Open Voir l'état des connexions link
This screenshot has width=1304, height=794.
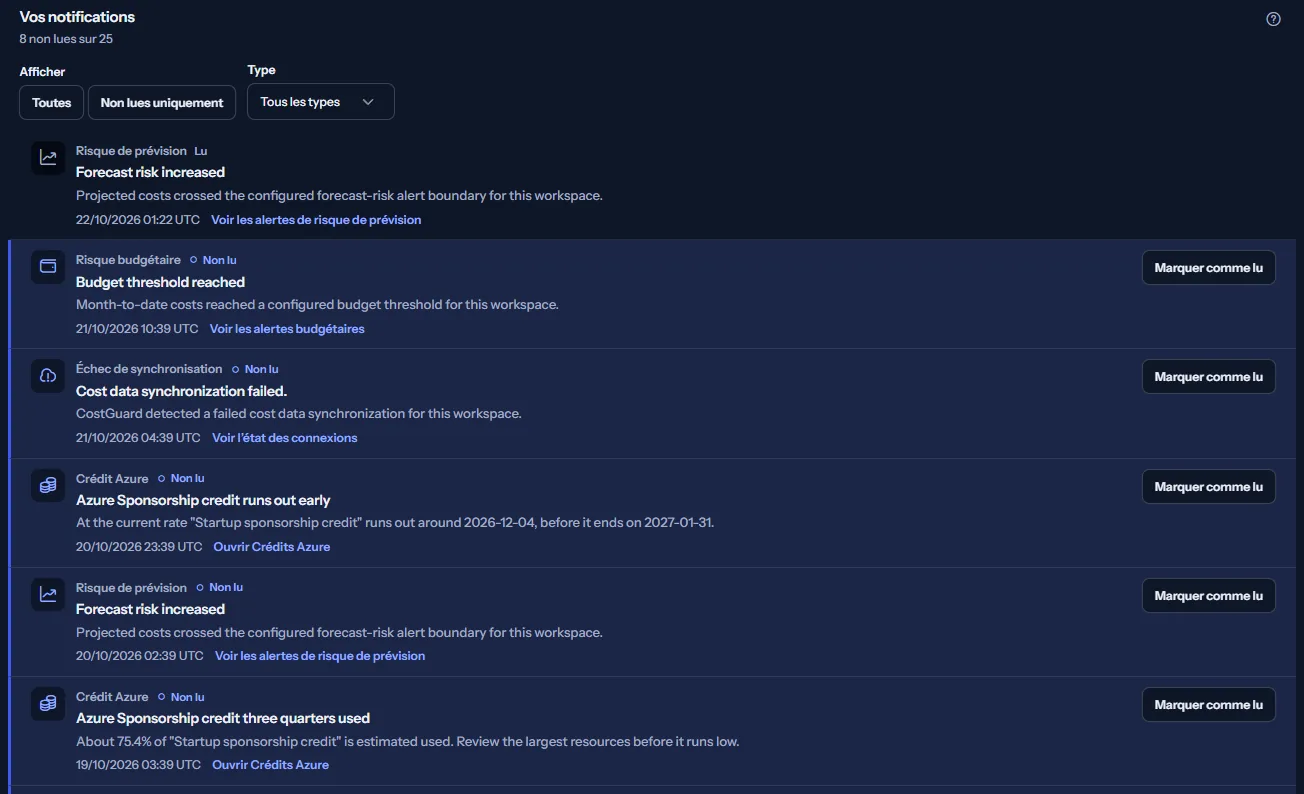[285, 438]
